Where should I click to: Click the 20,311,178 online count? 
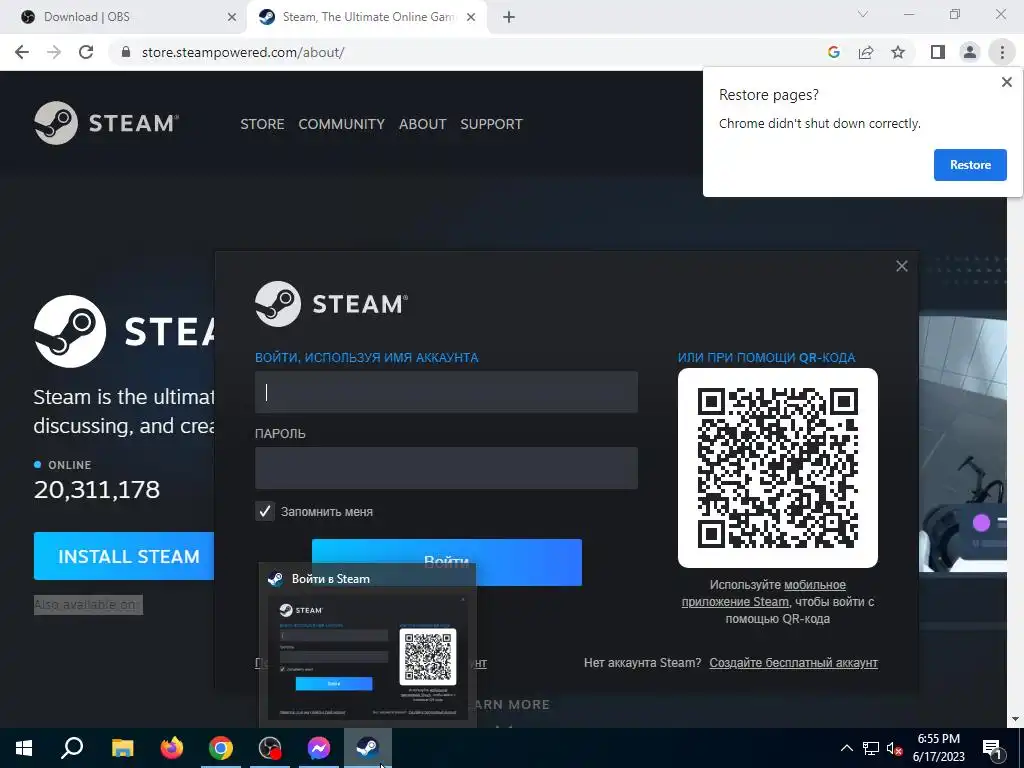point(97,489)
